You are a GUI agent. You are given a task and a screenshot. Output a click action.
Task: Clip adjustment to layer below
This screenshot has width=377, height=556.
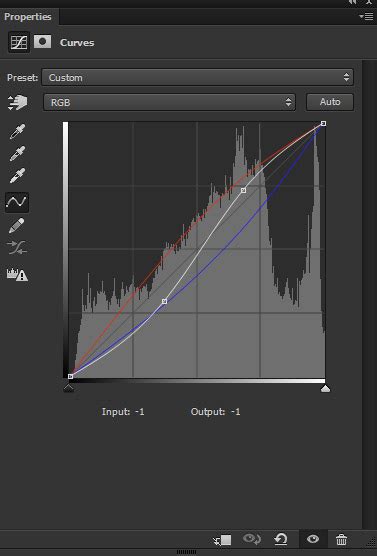[222, 540]
